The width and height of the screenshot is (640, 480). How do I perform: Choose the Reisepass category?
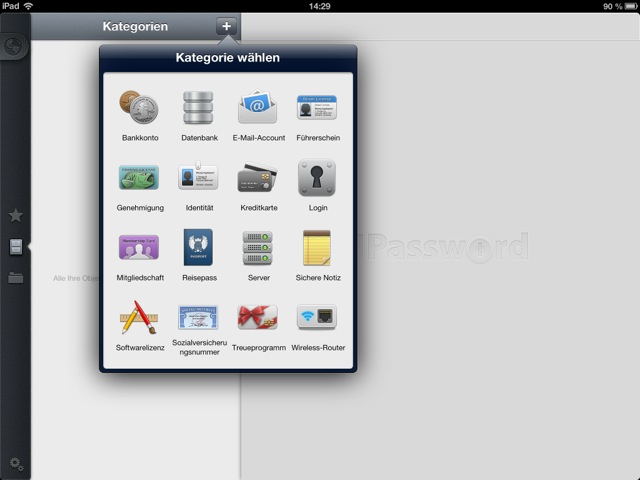(x=199, y=247)
